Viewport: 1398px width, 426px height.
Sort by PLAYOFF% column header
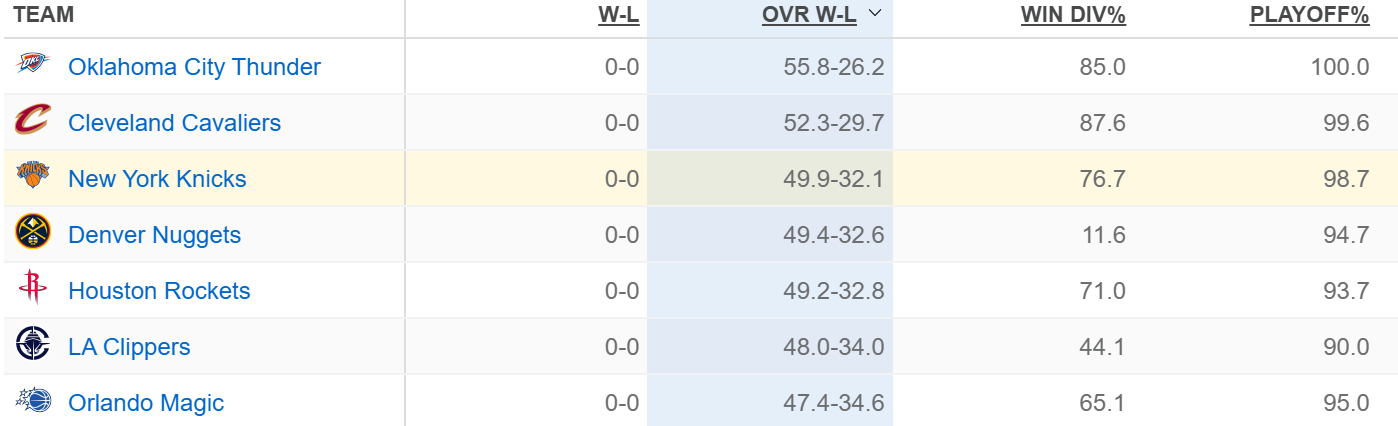(1309, 15)
